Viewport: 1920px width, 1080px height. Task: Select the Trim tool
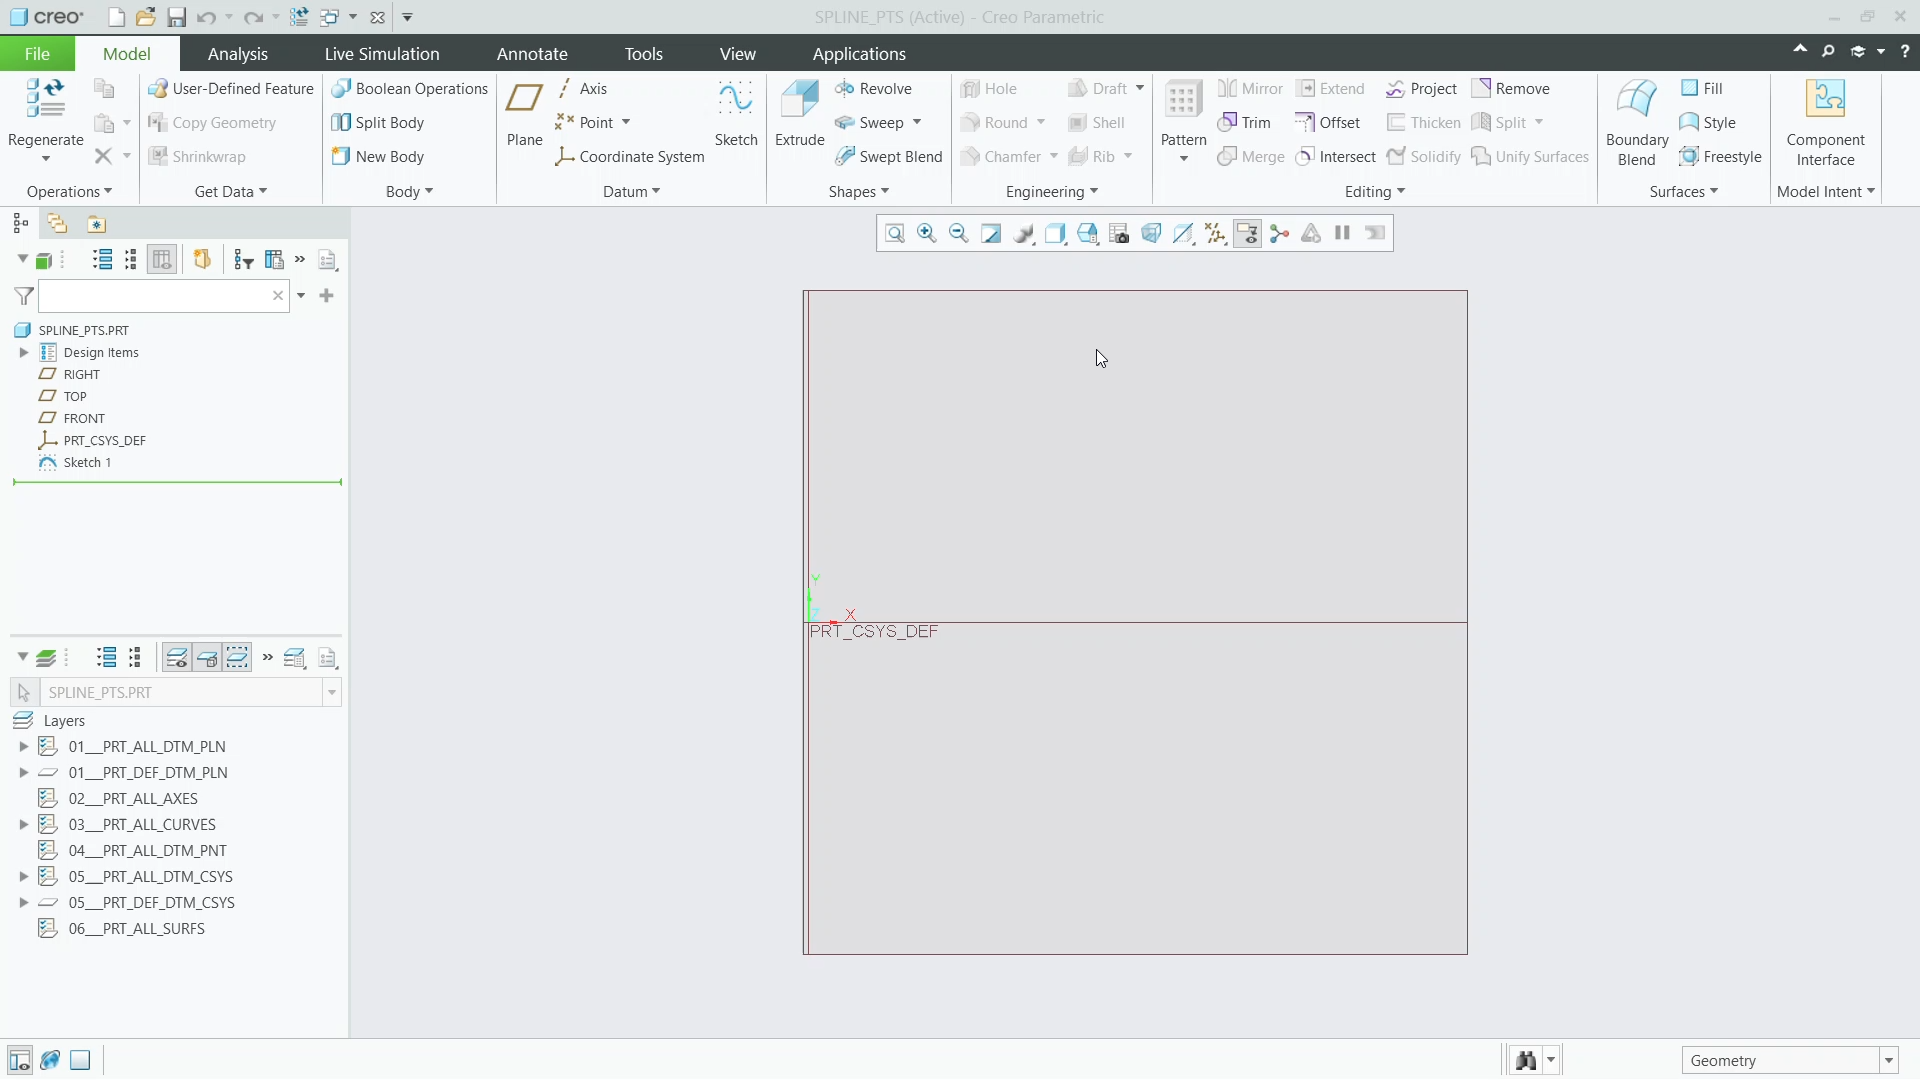(1244, 123)
